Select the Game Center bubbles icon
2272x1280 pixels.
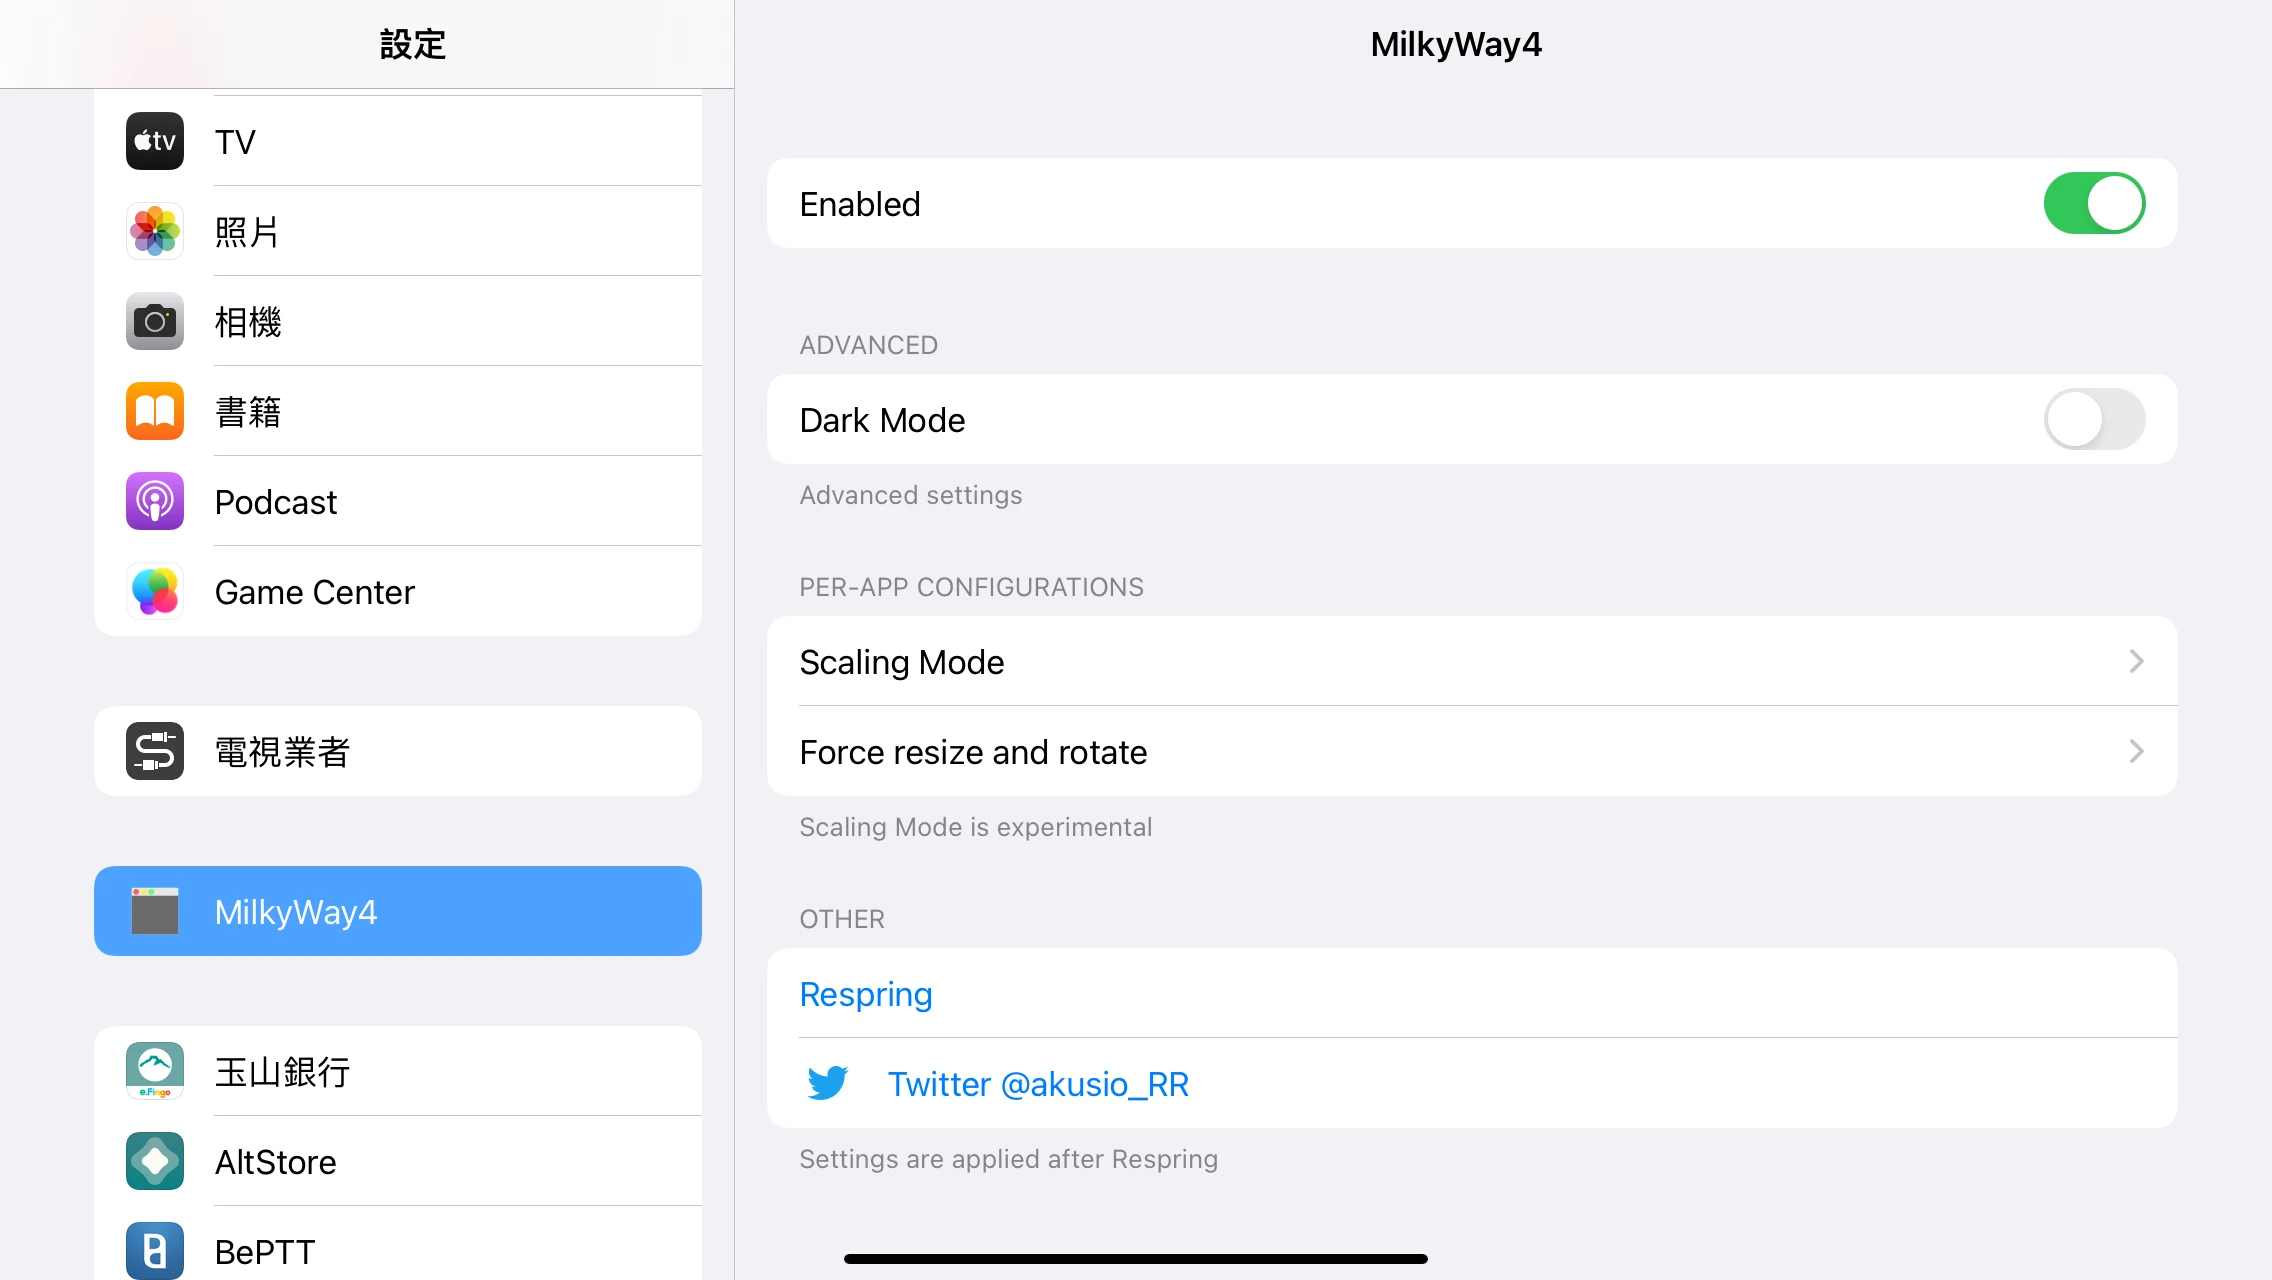point(155,591)
